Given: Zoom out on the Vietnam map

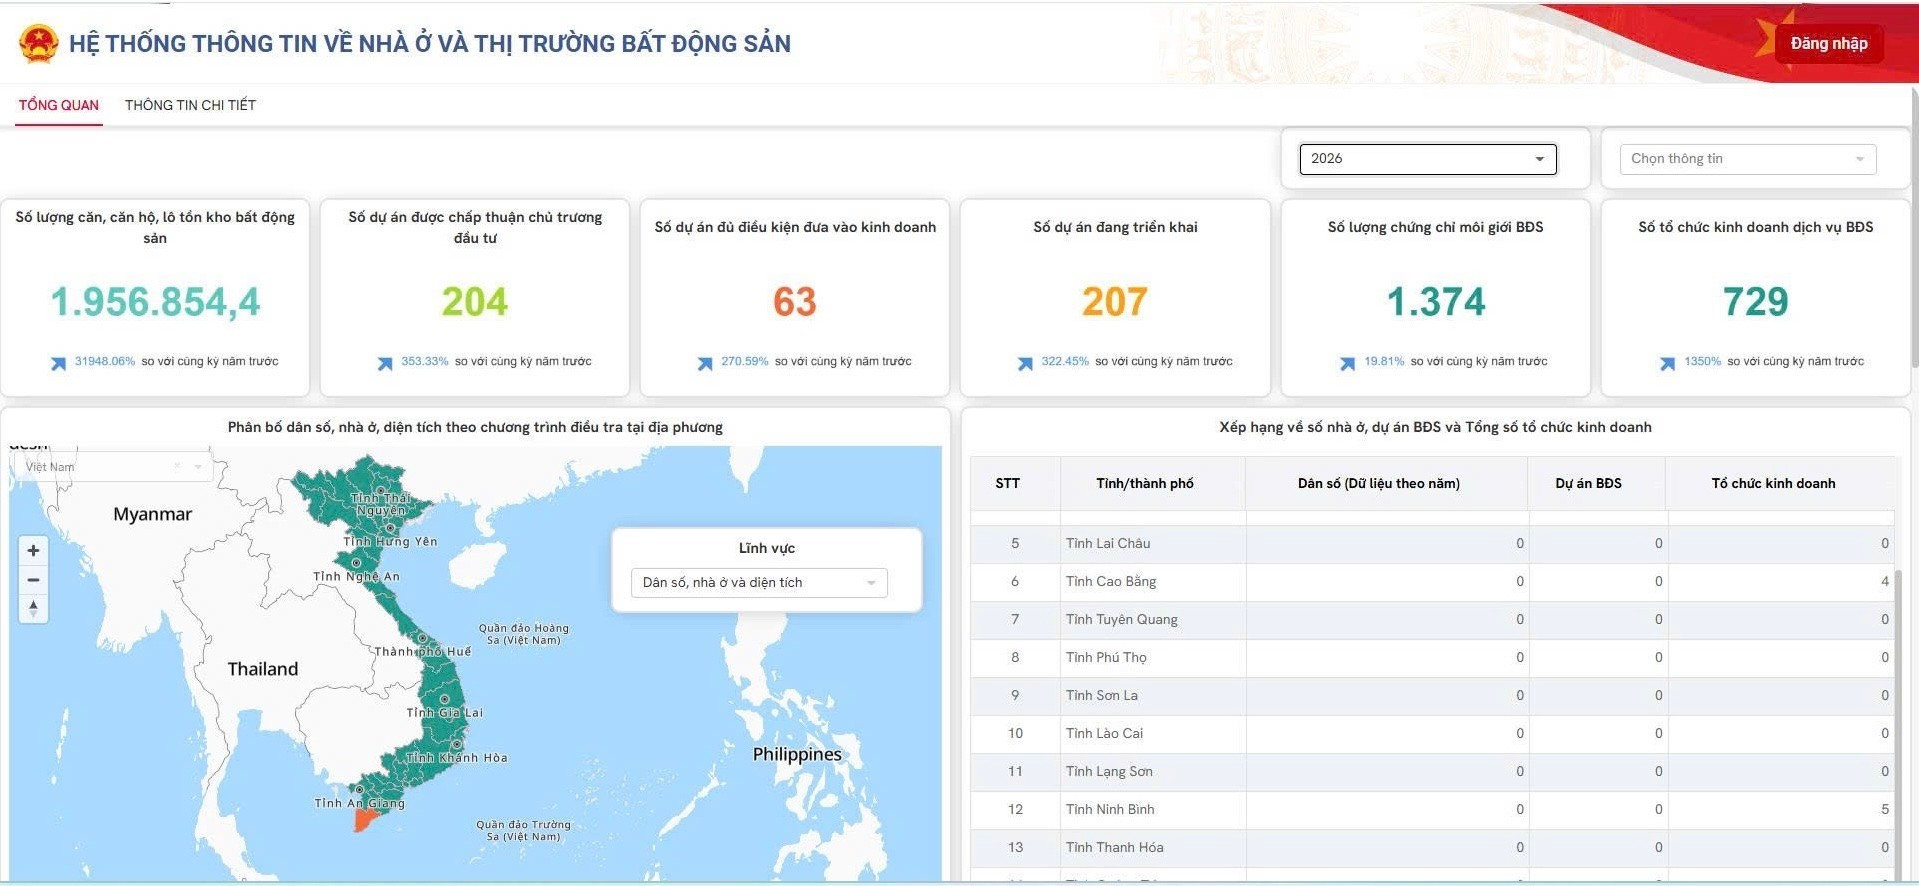Looking at the screenshot, I should point(33,580).
